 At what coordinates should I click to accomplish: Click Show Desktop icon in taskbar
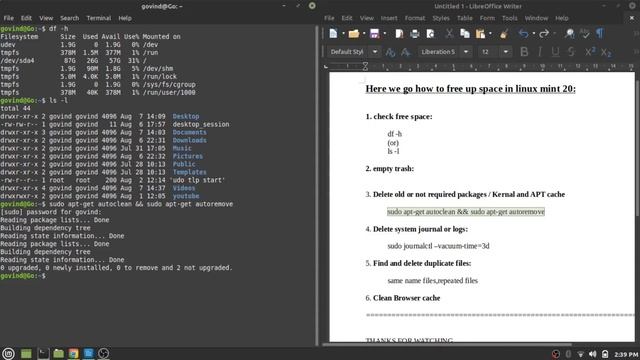[26, 353]
